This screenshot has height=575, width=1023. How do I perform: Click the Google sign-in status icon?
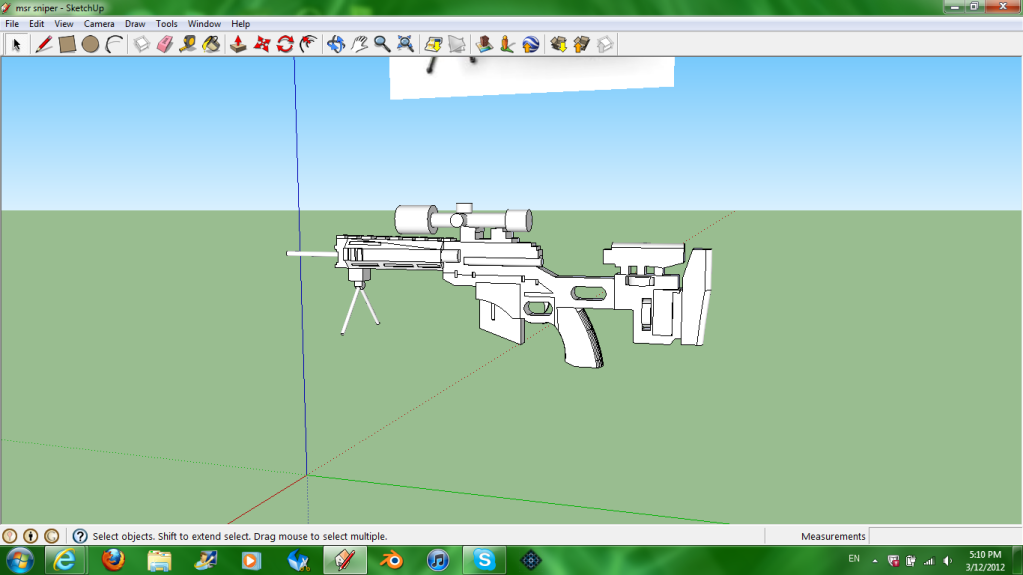click(52, 536)
